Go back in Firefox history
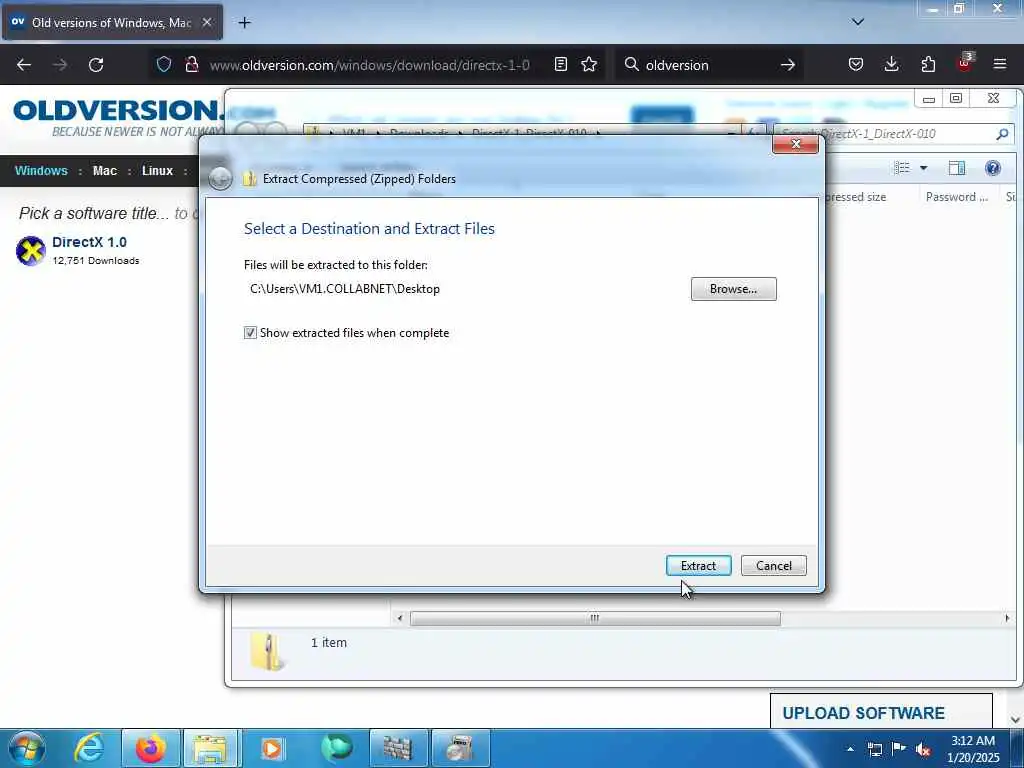Image resolution: width=1024 pixels, height=768 pixels. 24,65
